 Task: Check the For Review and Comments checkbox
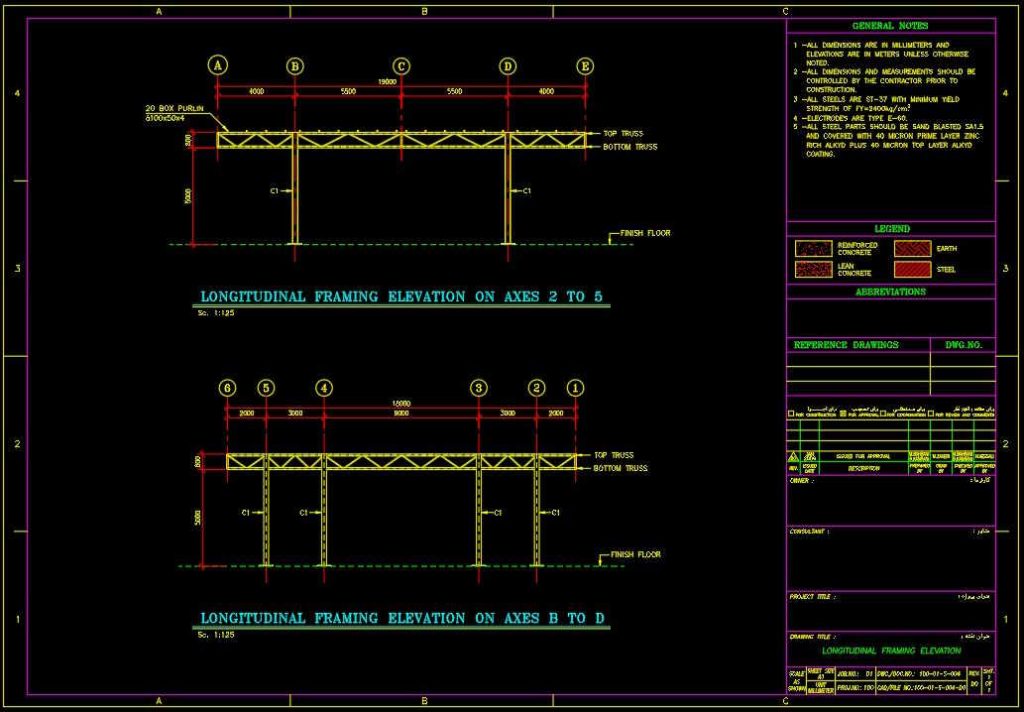pos(932,413)
